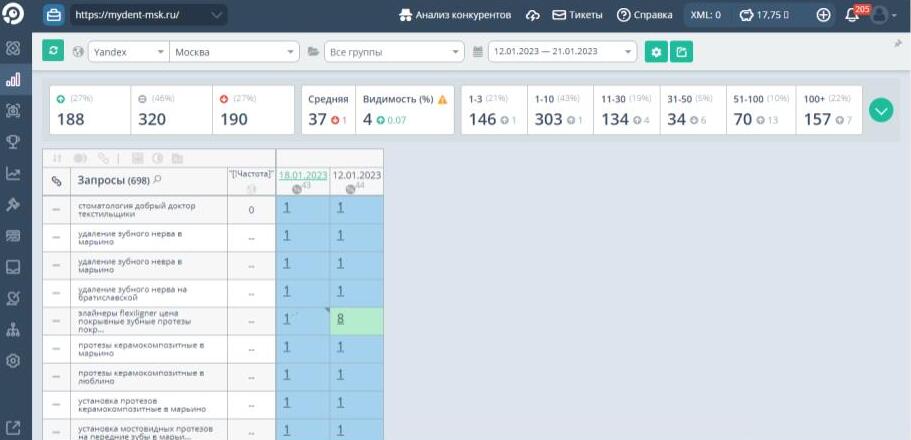The image size is (911, 440).
Task: Open the user avatar account menu
Action: tap(884, 15)
